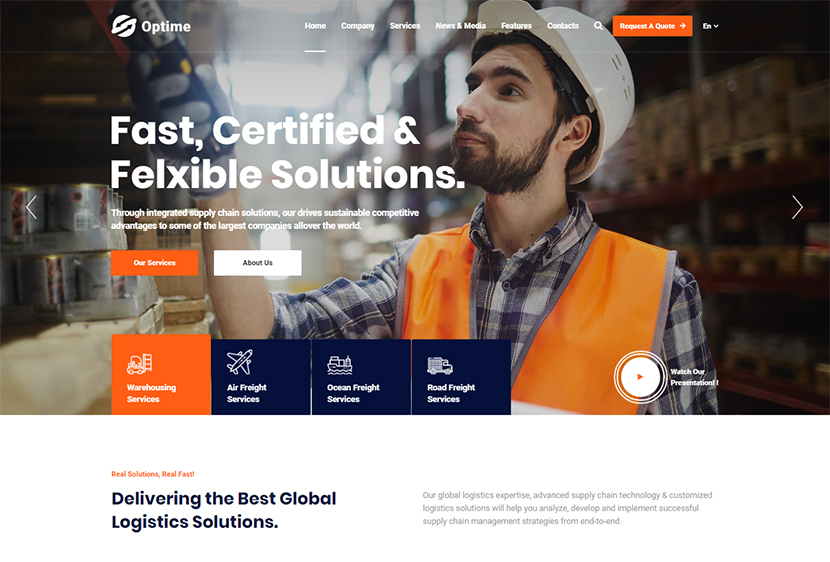Click the Our Services button

point(155,262)
